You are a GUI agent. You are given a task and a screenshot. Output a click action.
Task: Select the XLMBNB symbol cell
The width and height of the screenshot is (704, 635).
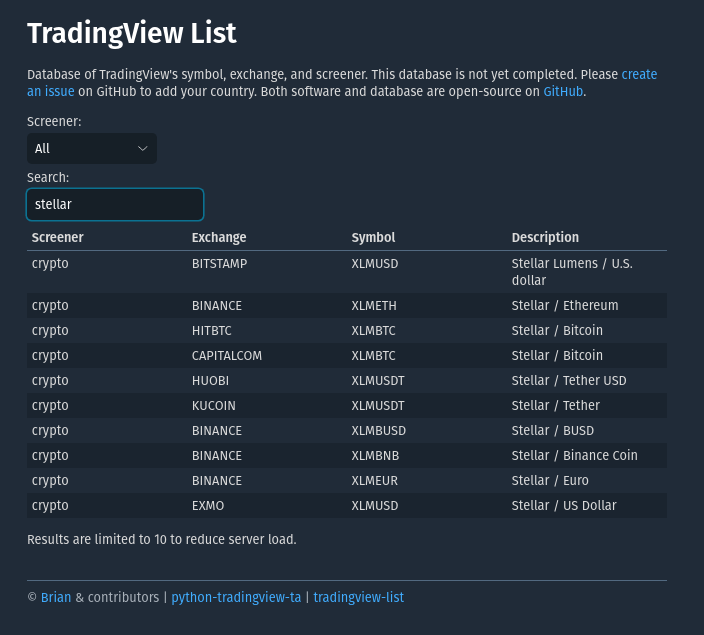(x=375, y=456)
